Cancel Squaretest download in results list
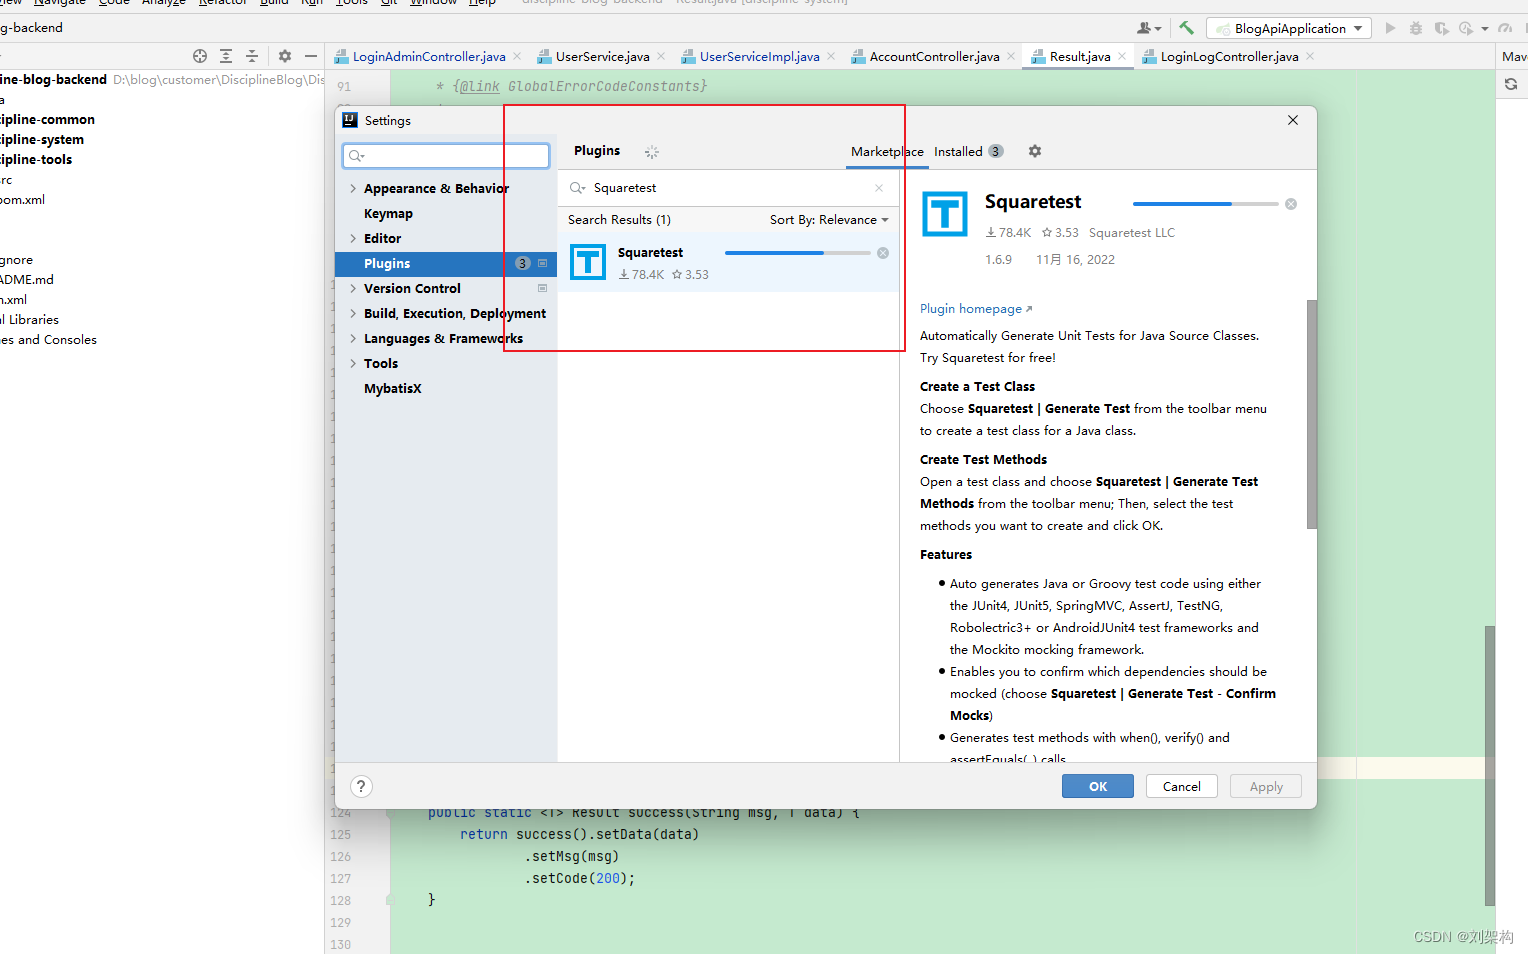 (883, 253)
